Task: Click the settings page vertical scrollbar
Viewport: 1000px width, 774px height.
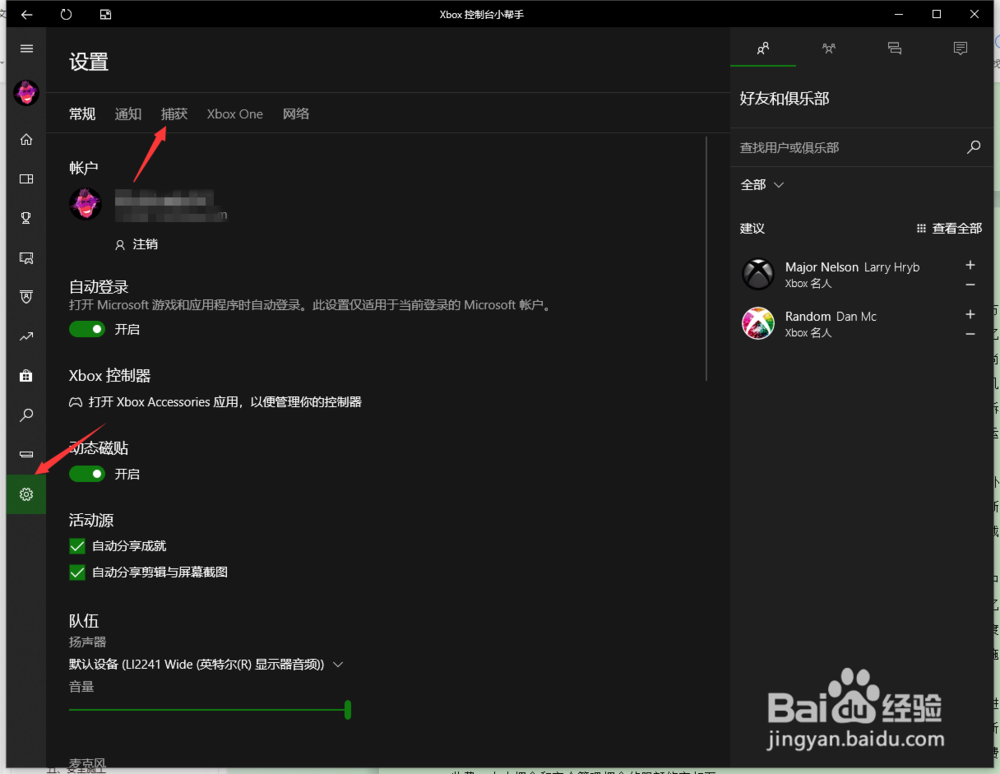Action: point(706,258)
